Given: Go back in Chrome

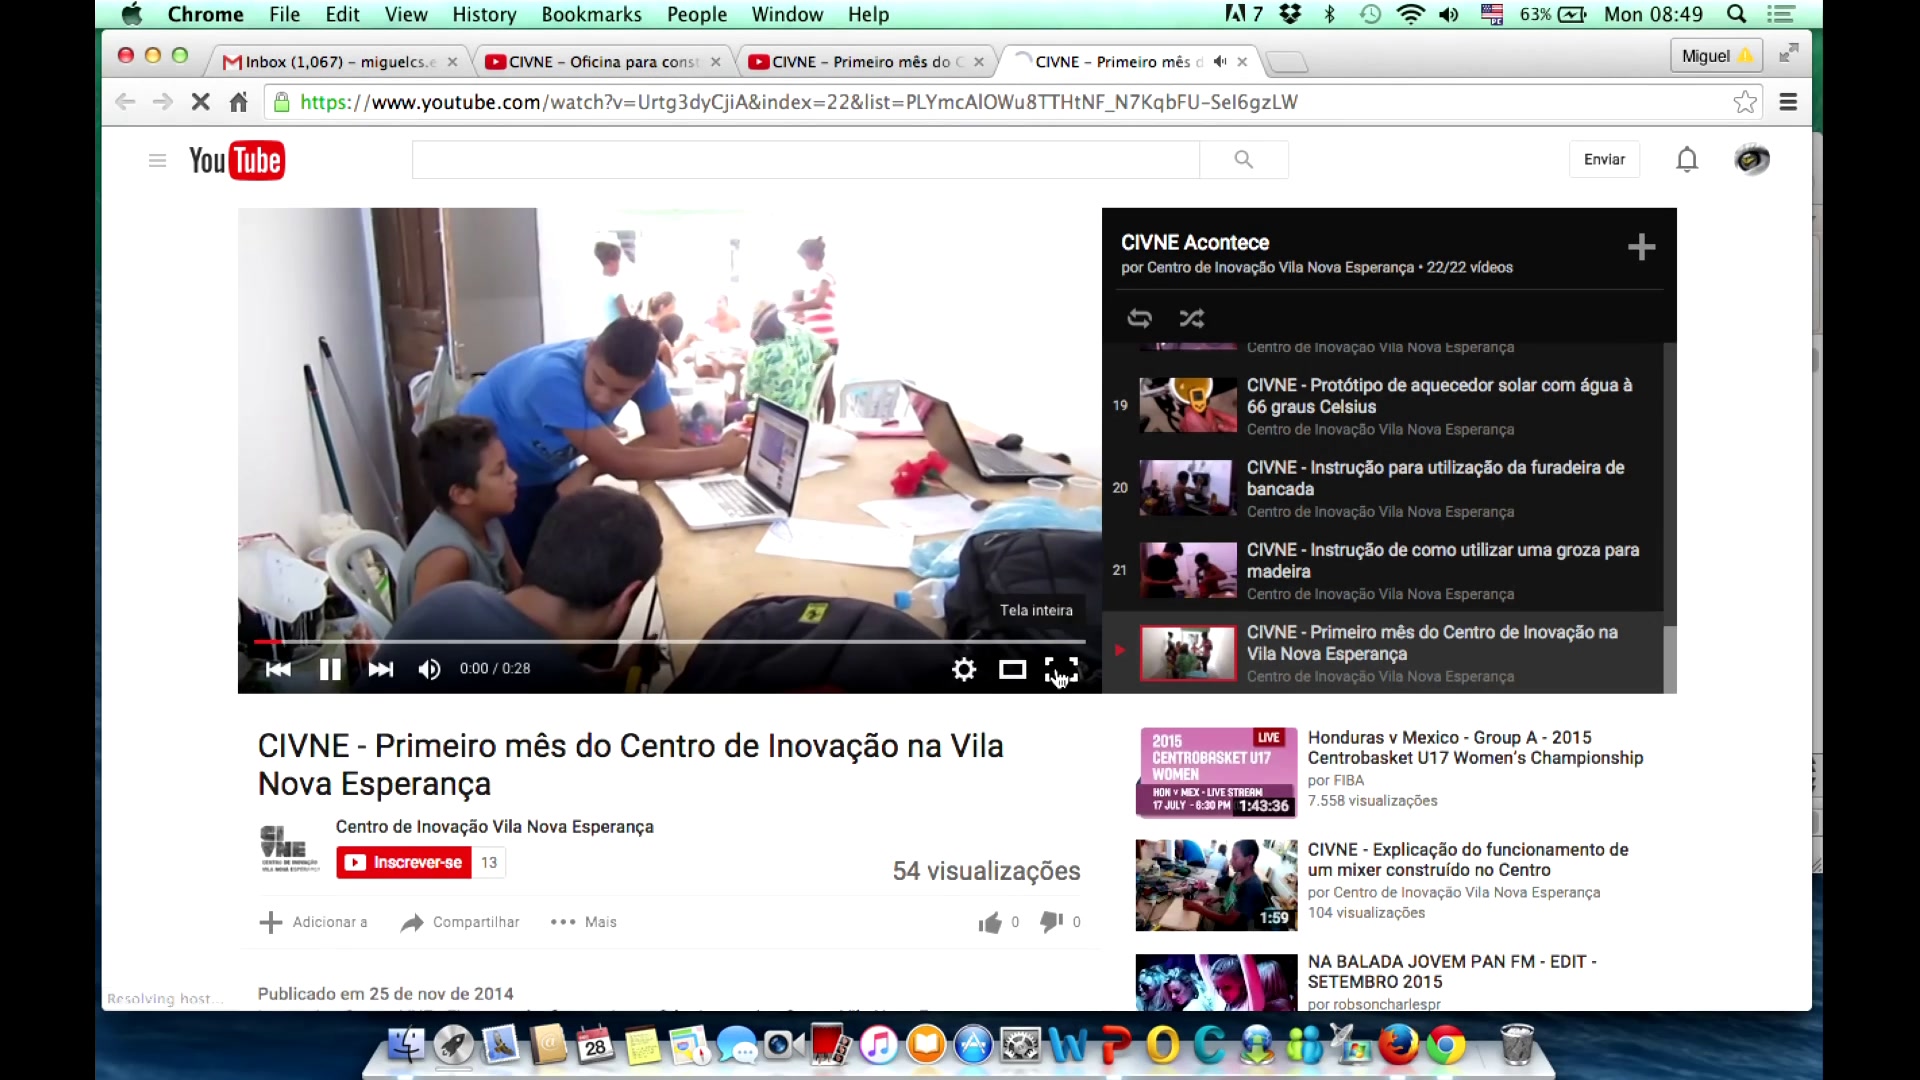Looking at the screenshot, I should pos(125,102).
